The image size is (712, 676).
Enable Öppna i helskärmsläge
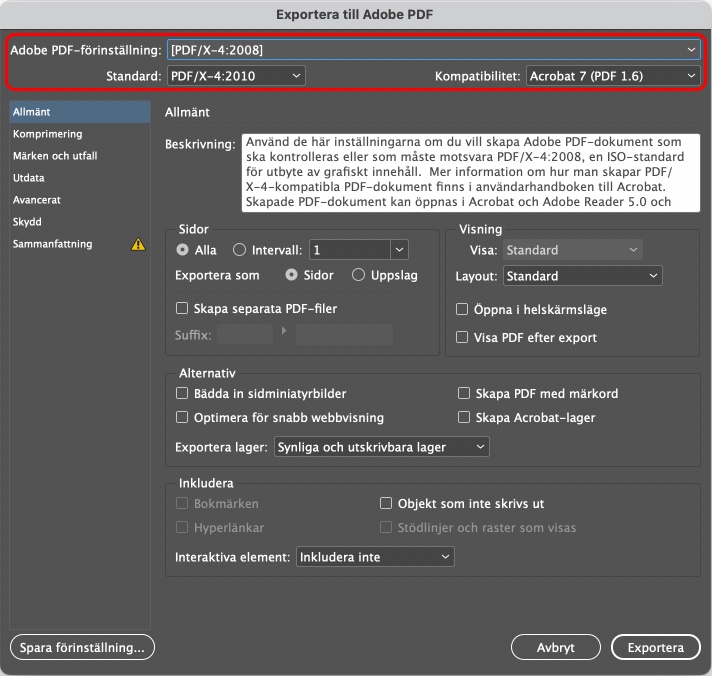(462, 310)
